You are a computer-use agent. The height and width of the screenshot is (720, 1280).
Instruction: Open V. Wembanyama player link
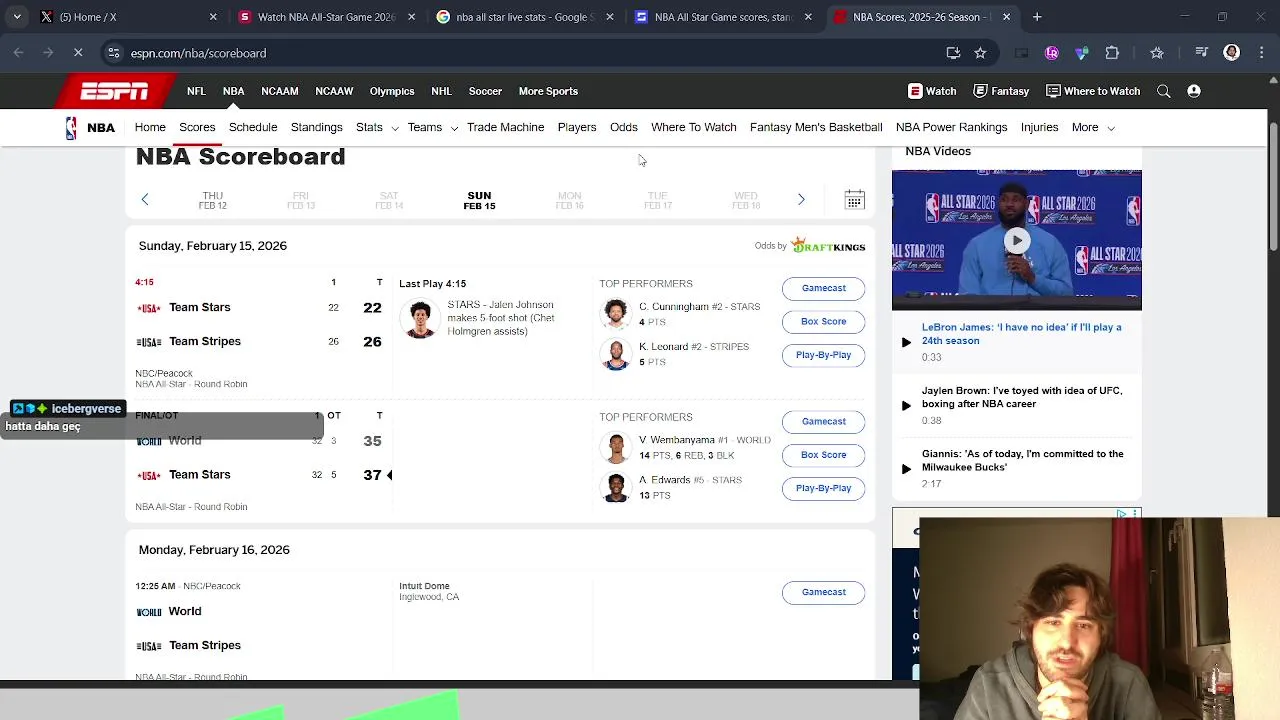677,440
